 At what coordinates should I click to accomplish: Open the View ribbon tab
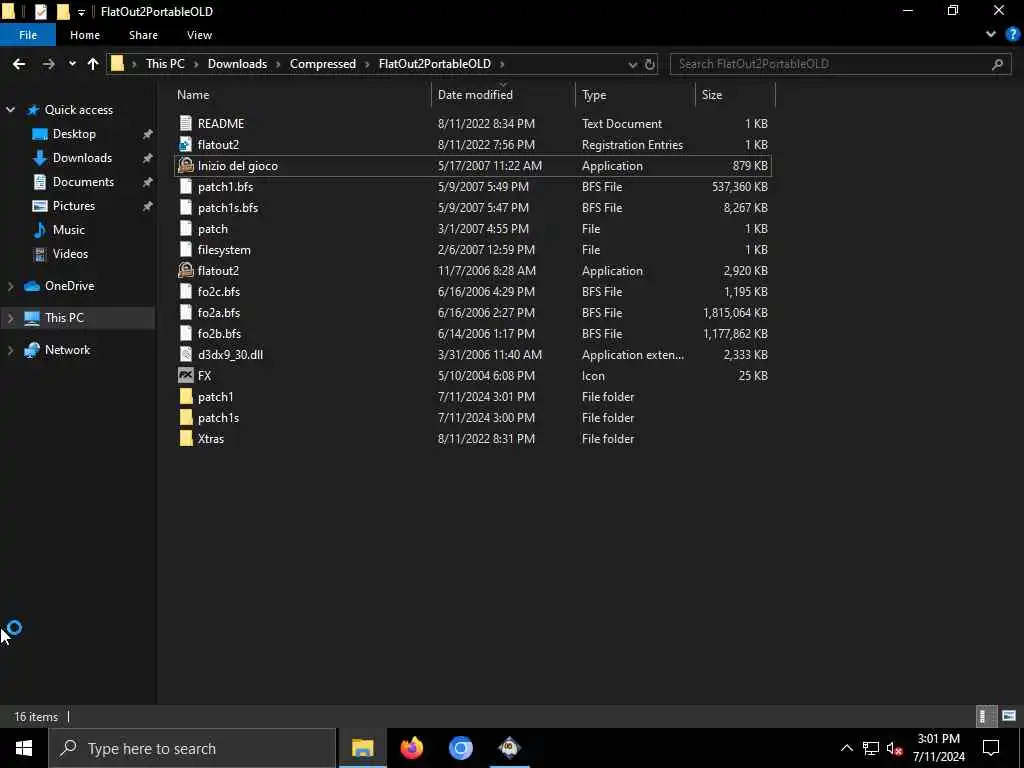199,35
